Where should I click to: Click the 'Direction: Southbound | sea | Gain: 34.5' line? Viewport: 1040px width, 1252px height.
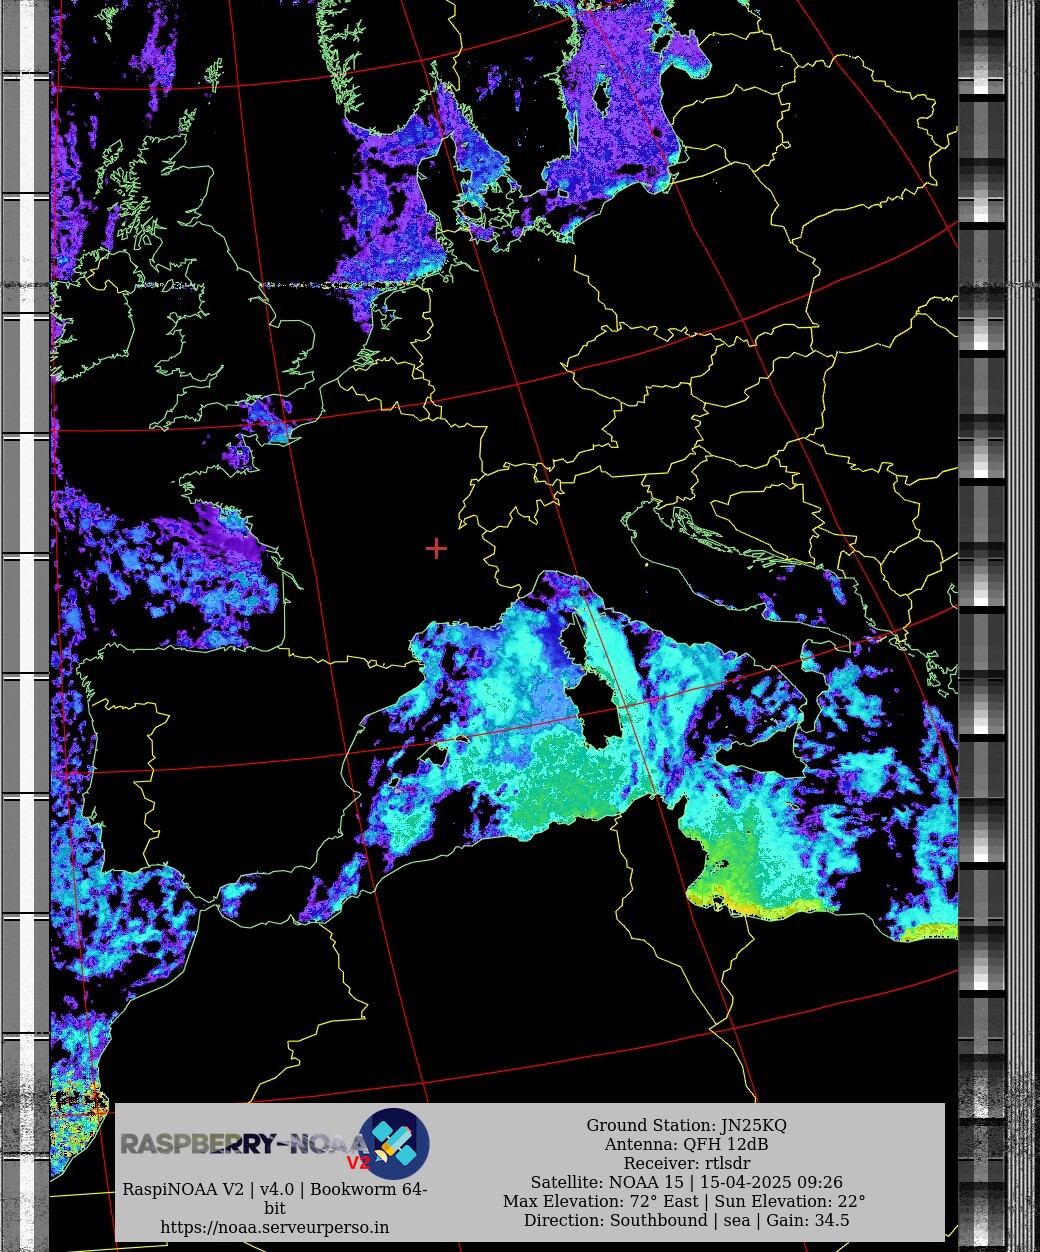686,1220
